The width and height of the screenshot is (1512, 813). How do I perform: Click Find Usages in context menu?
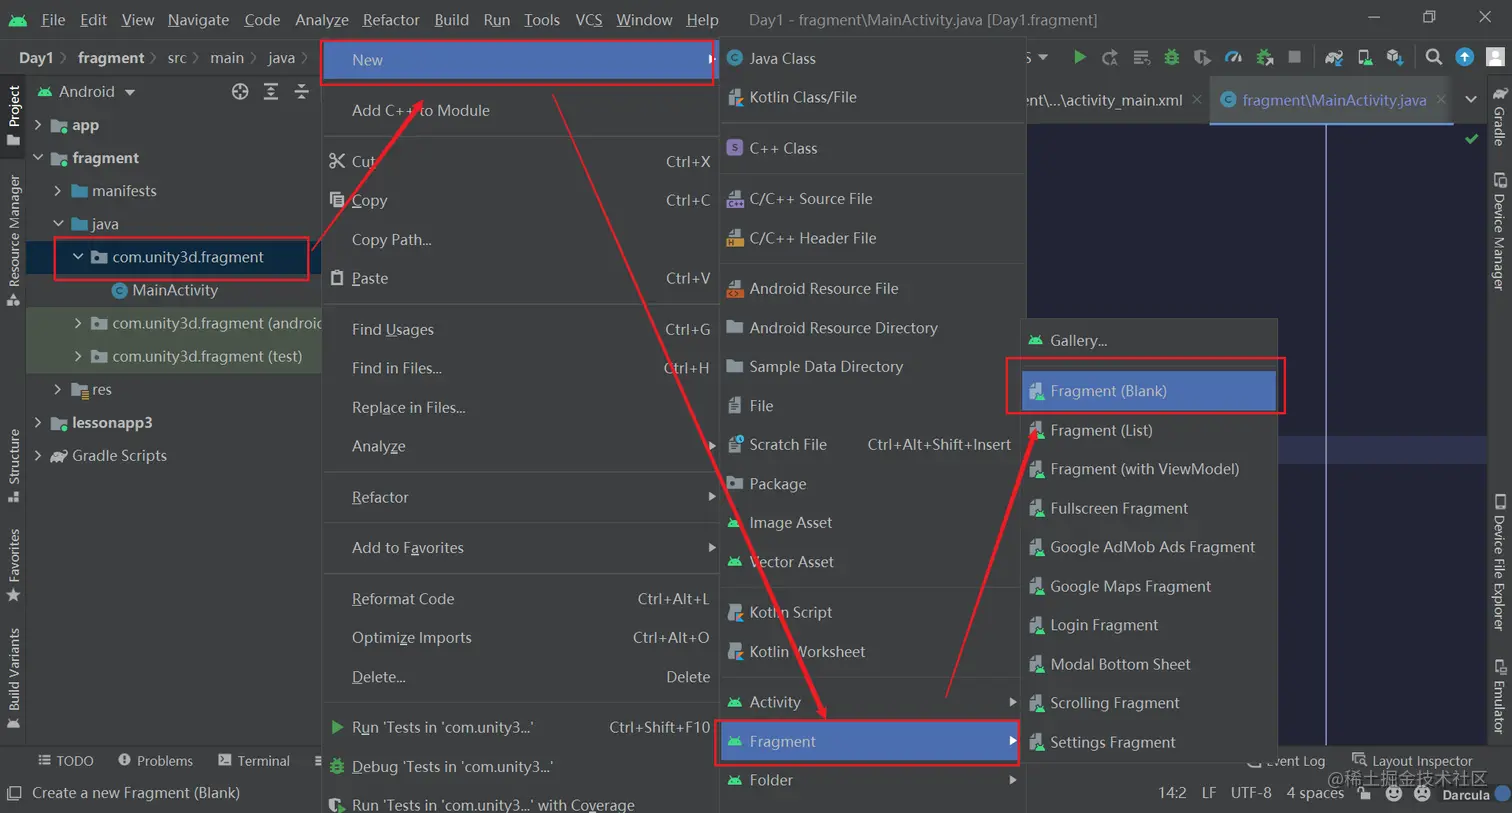(x=520, y=329)
